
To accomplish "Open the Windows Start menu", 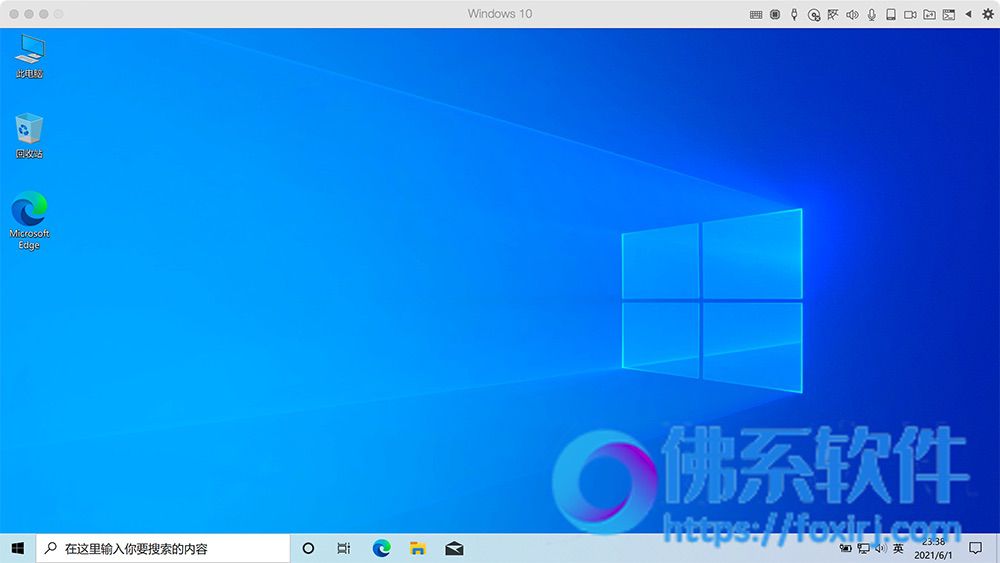I will tap(18, 548).
